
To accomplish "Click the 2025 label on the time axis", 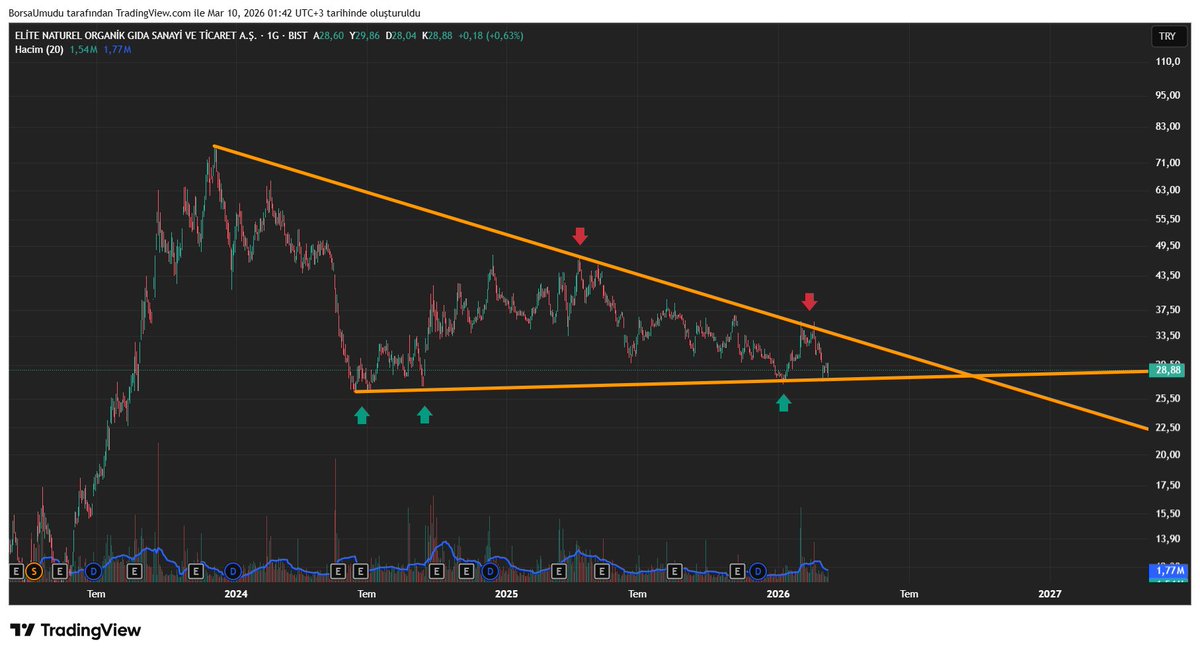I will click(x=506, y=594).
